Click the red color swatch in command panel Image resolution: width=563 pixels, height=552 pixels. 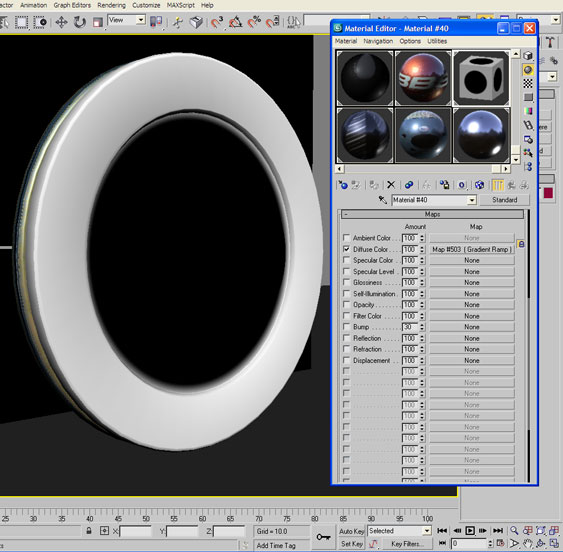click(x=548, y=193)
